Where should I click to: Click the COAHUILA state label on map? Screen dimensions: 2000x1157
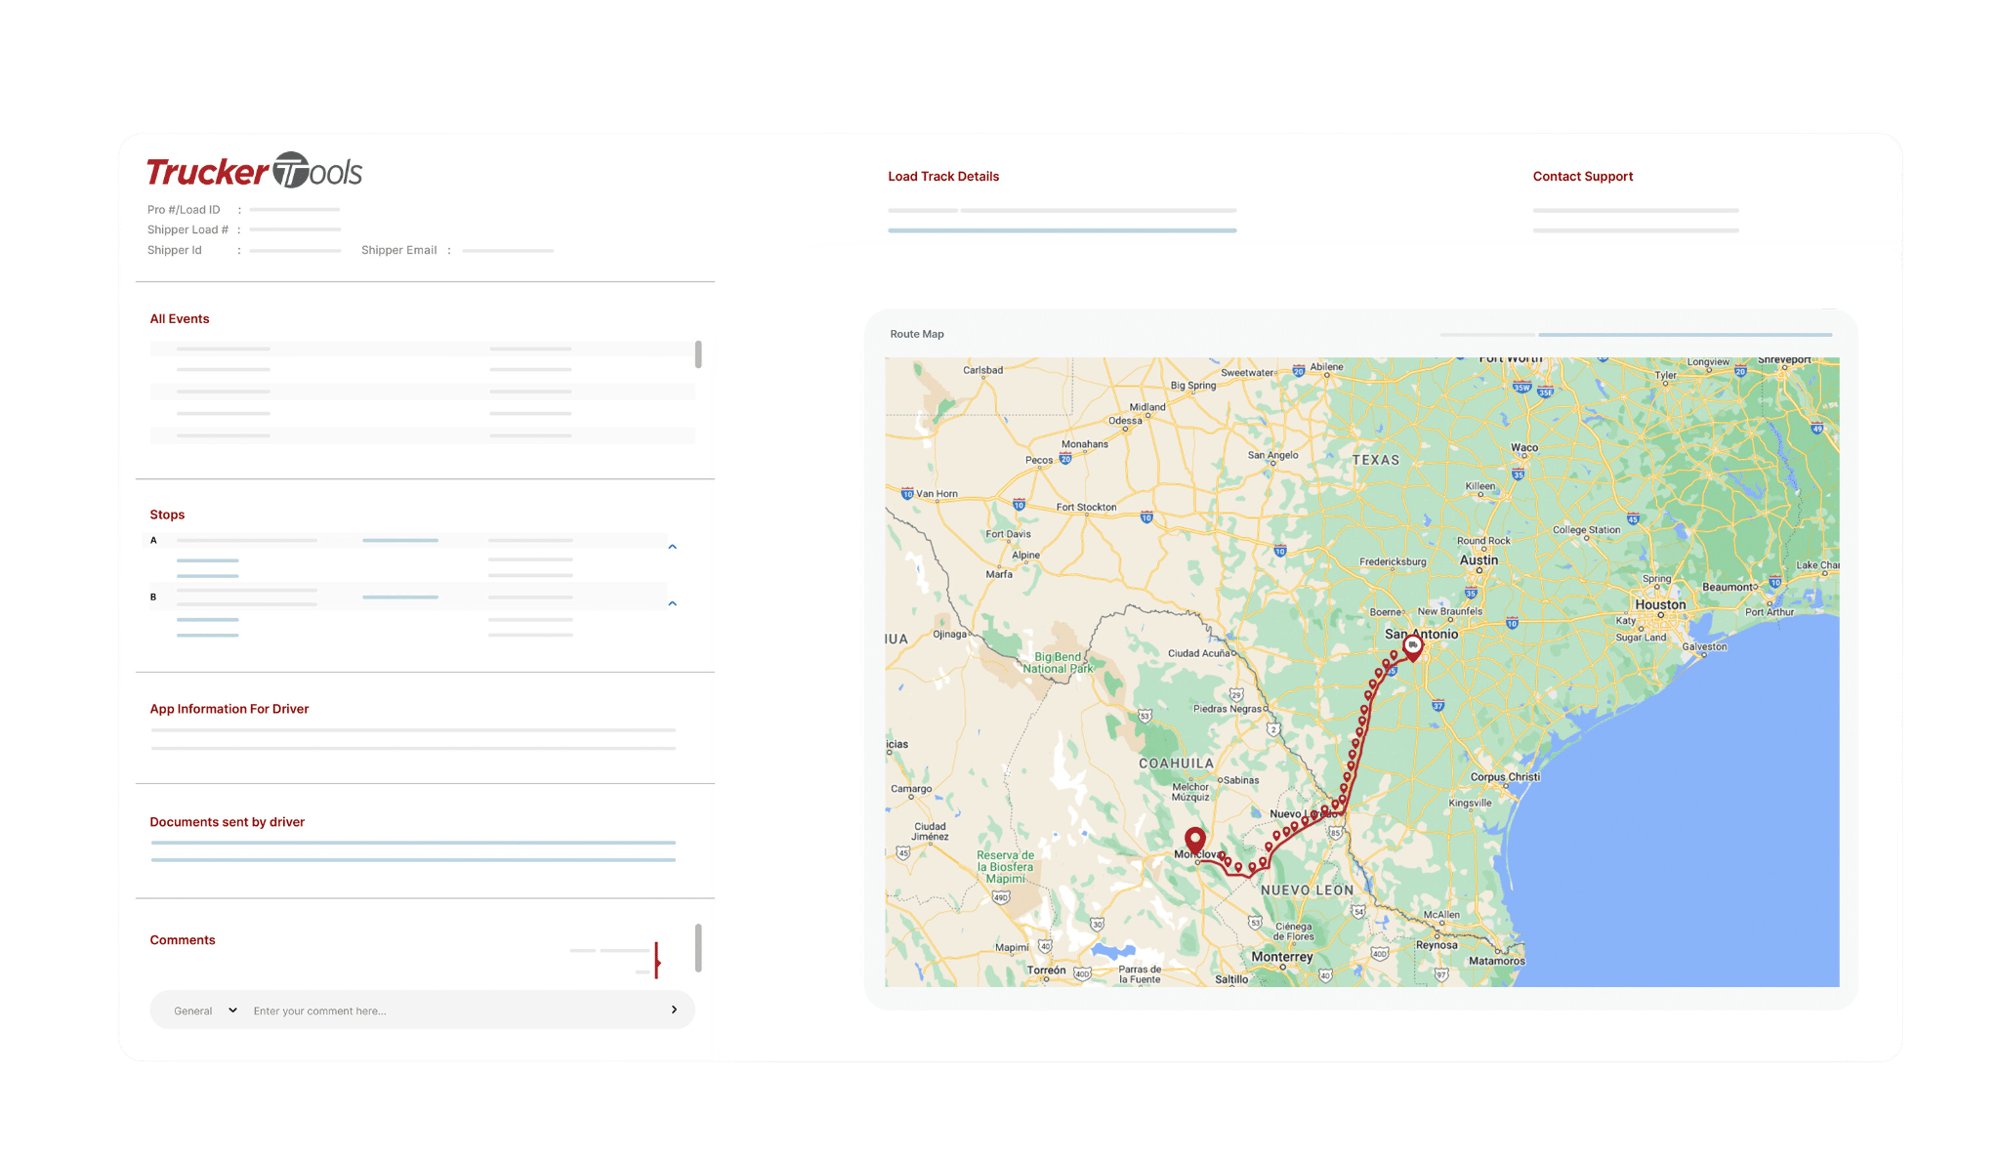click(1176, 763)
